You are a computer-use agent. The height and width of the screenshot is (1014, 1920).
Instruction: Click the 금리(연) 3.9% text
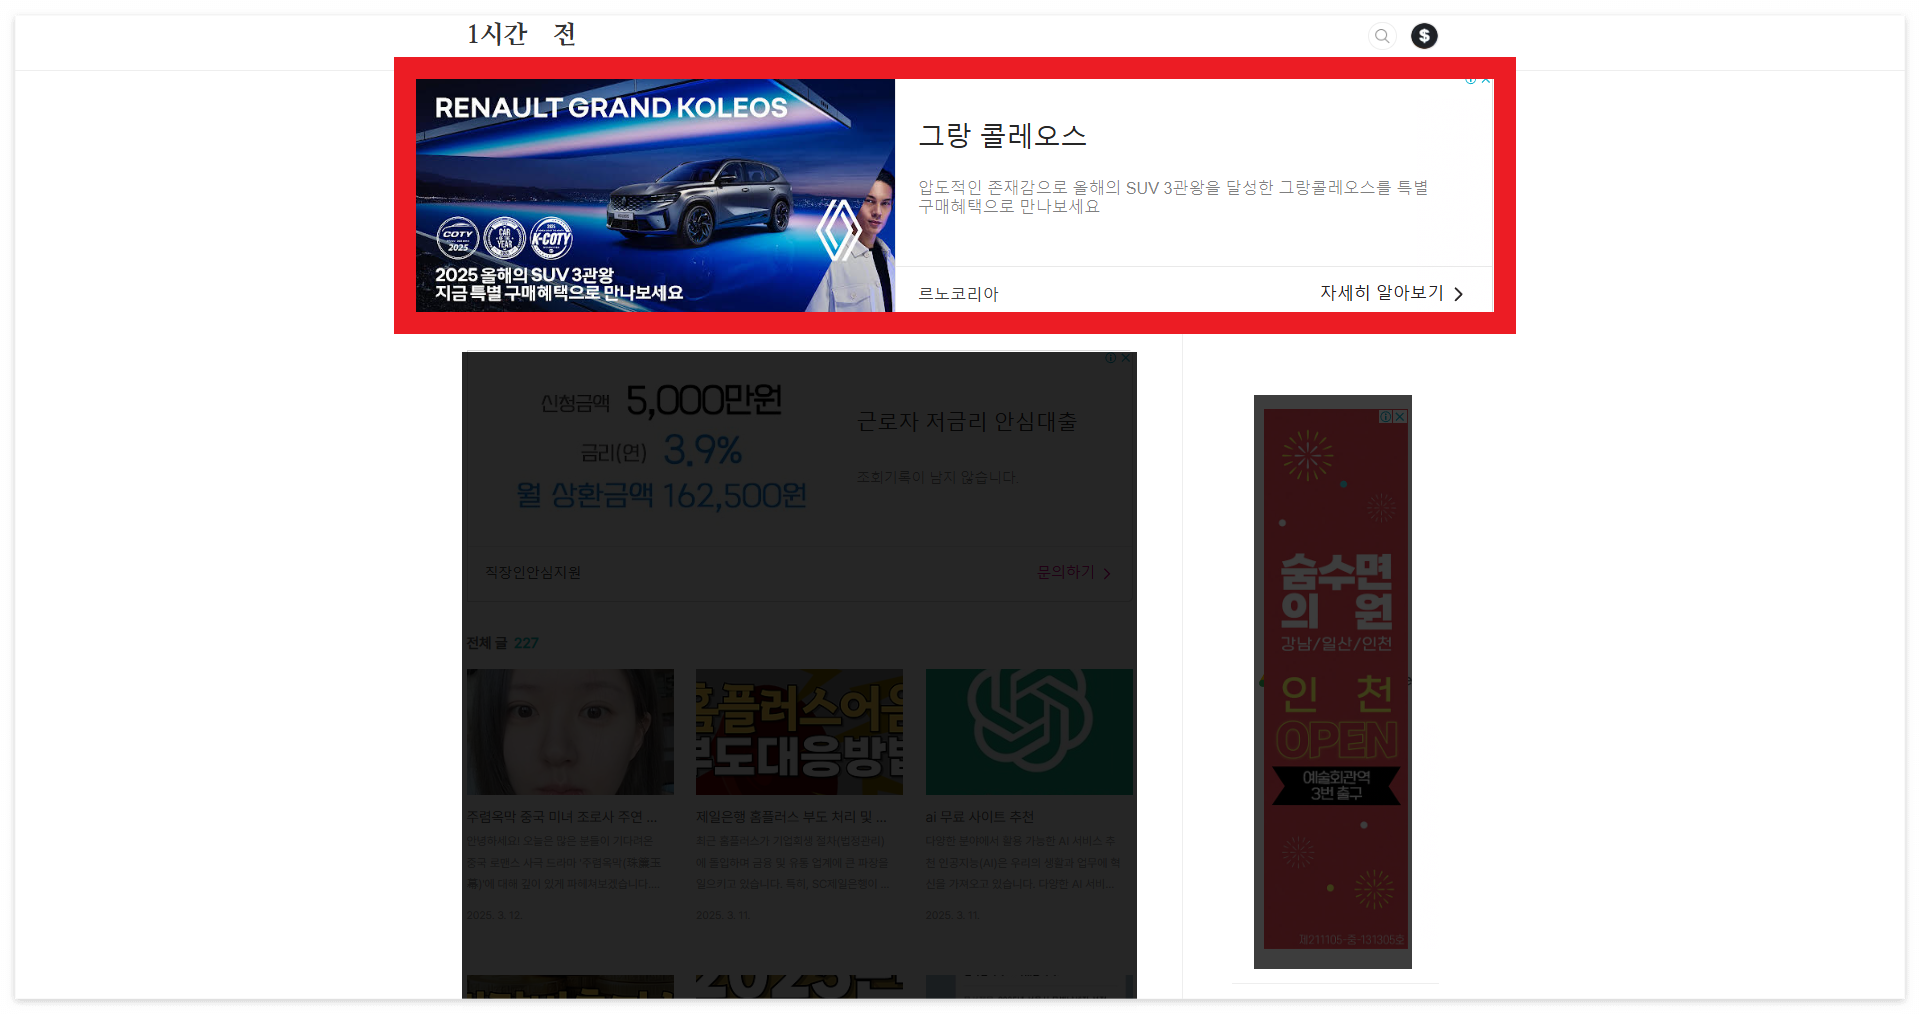tap(661, 451)
